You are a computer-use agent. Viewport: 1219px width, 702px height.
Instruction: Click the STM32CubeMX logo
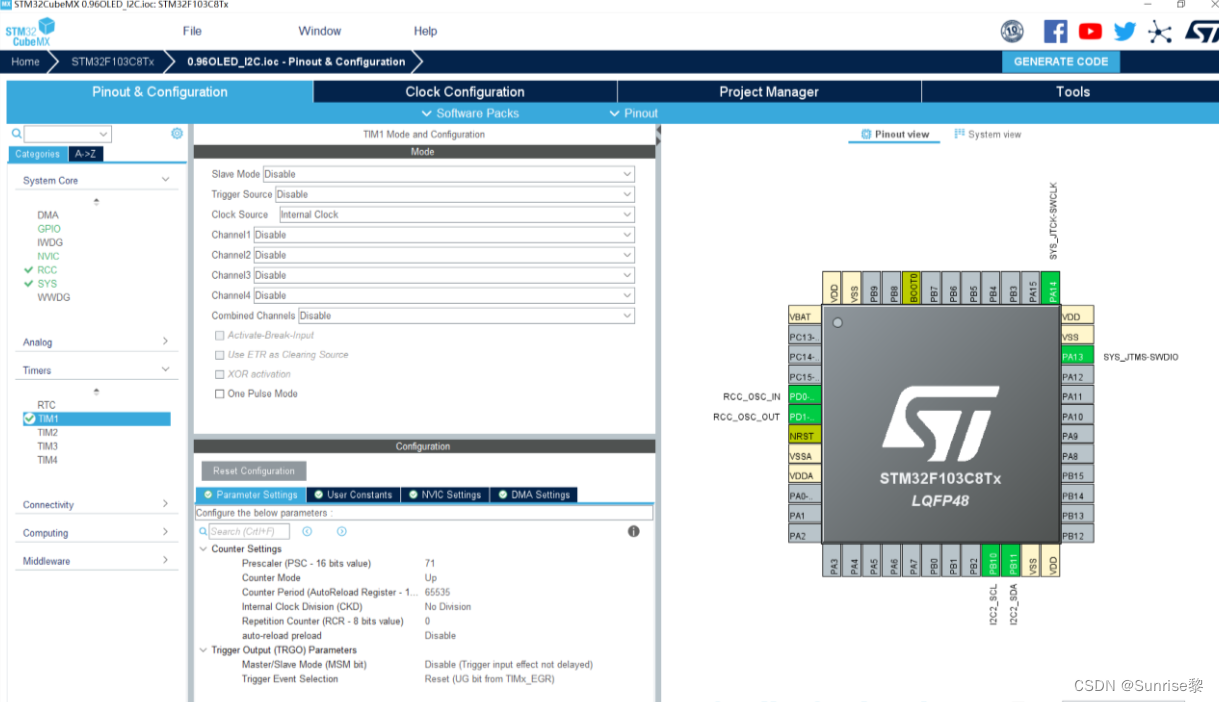point(29,32)
